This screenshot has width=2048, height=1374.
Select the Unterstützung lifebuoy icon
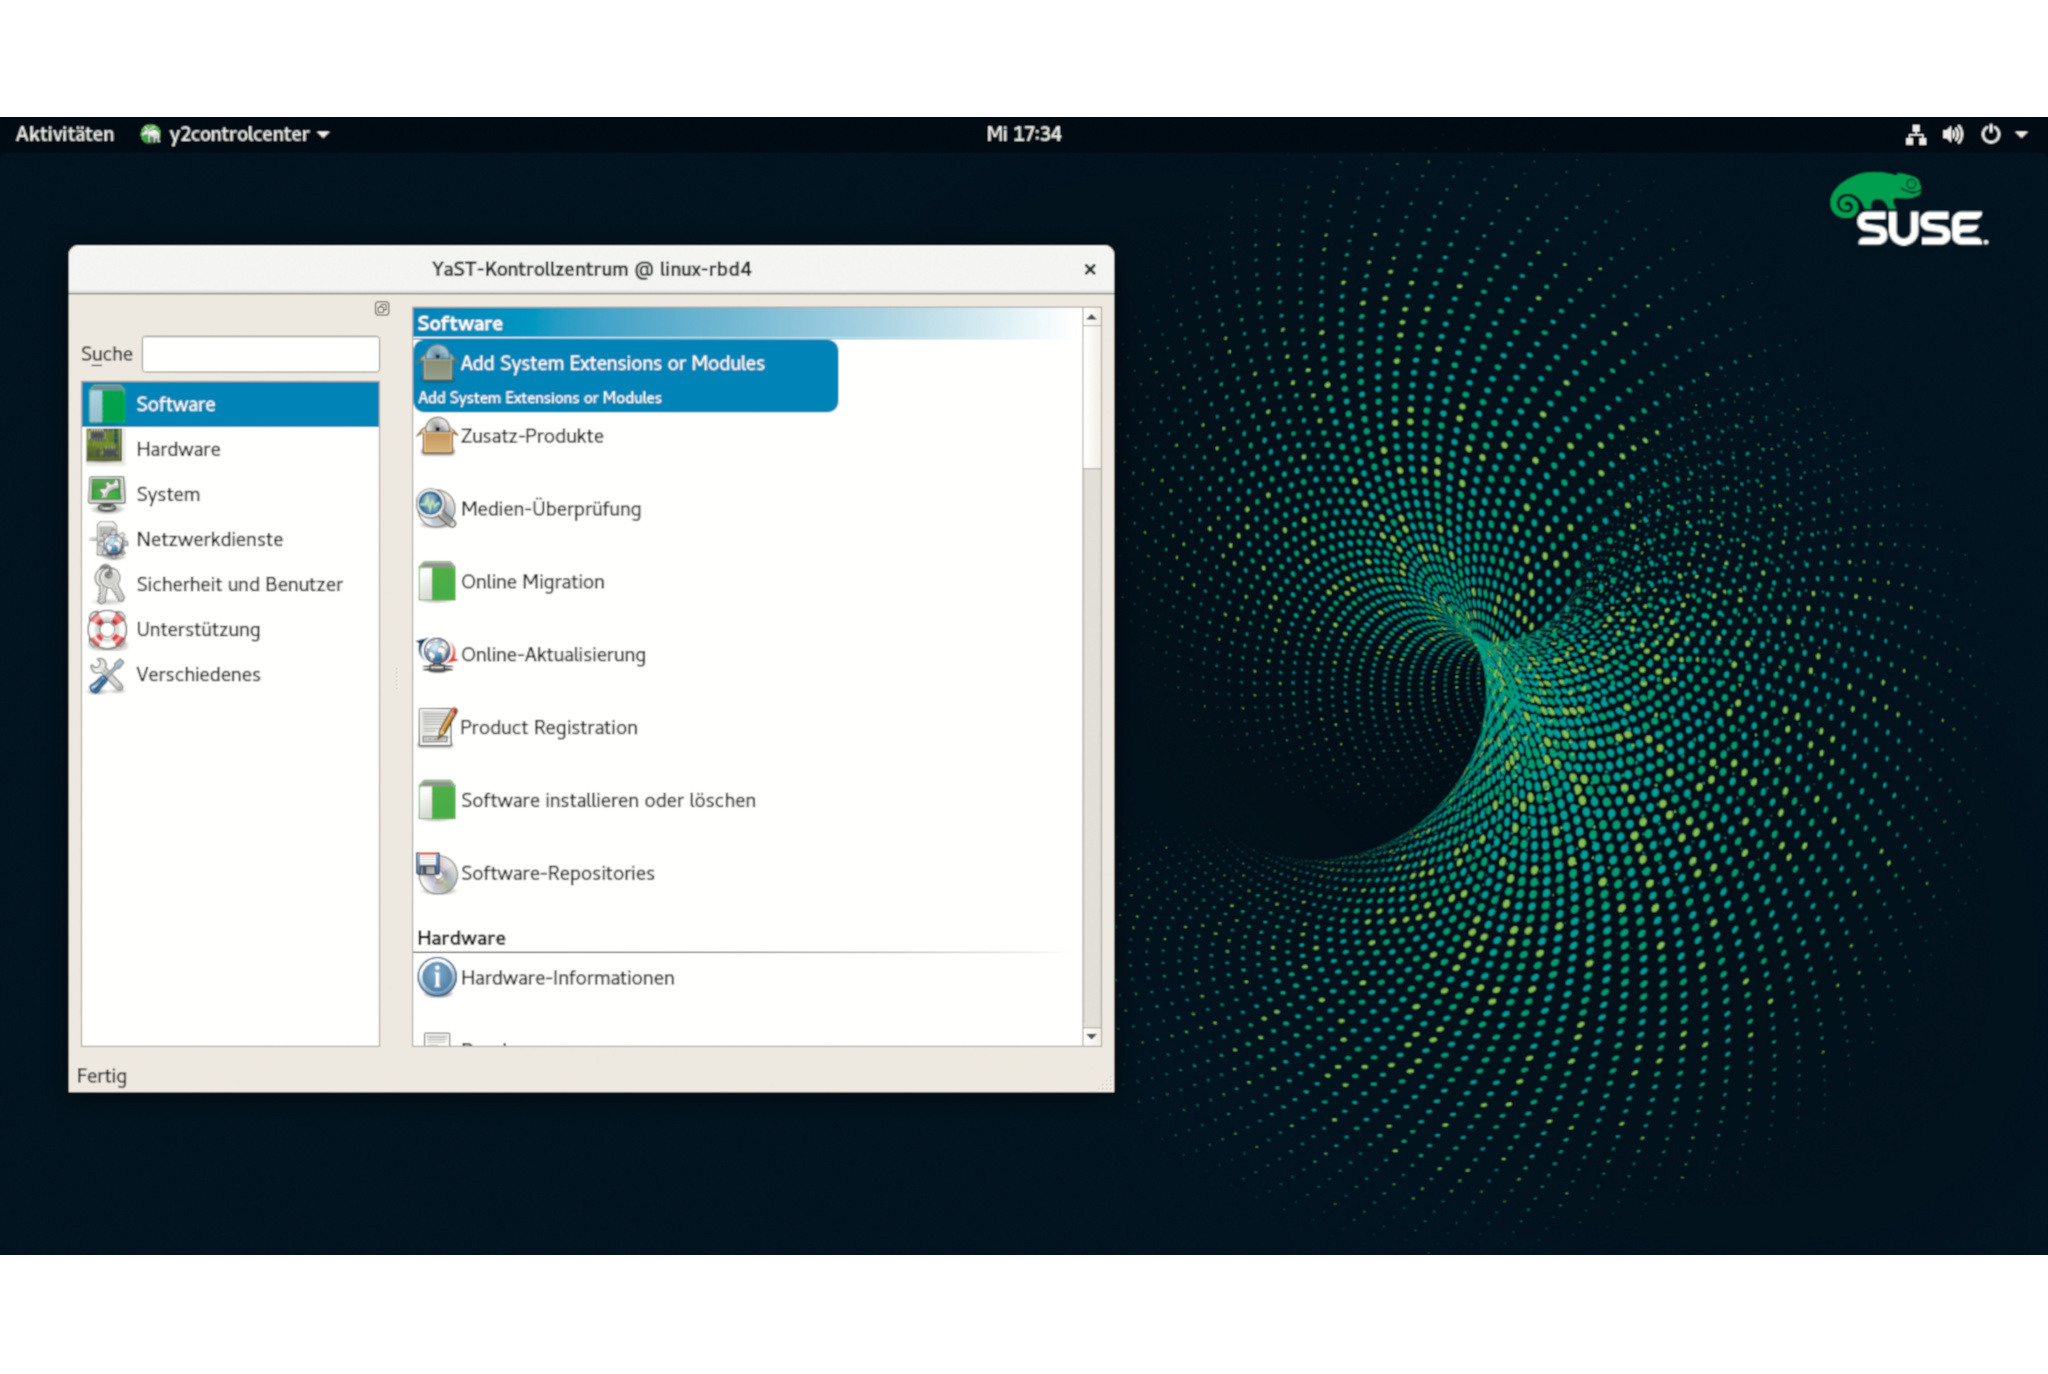[107, 629]
